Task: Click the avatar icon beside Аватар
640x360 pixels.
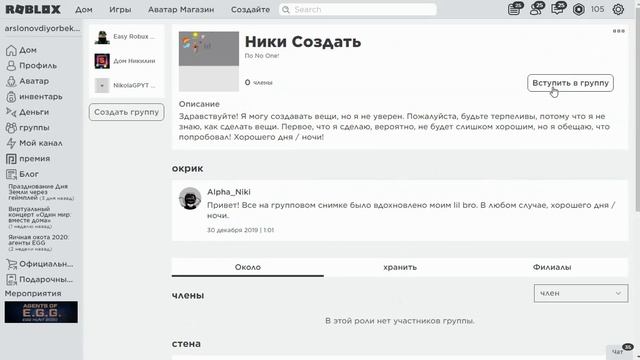Action: 11,81
